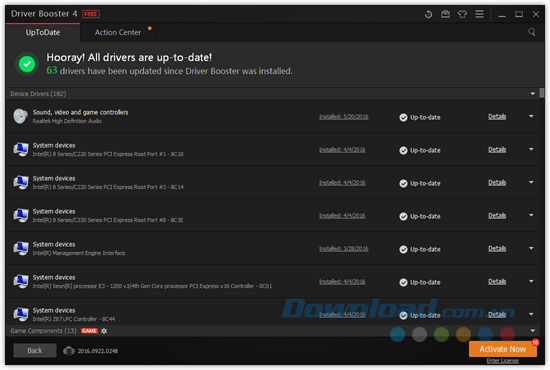
Task: Open Details for Management Engine Interface
Action: [x=497, y=248]
